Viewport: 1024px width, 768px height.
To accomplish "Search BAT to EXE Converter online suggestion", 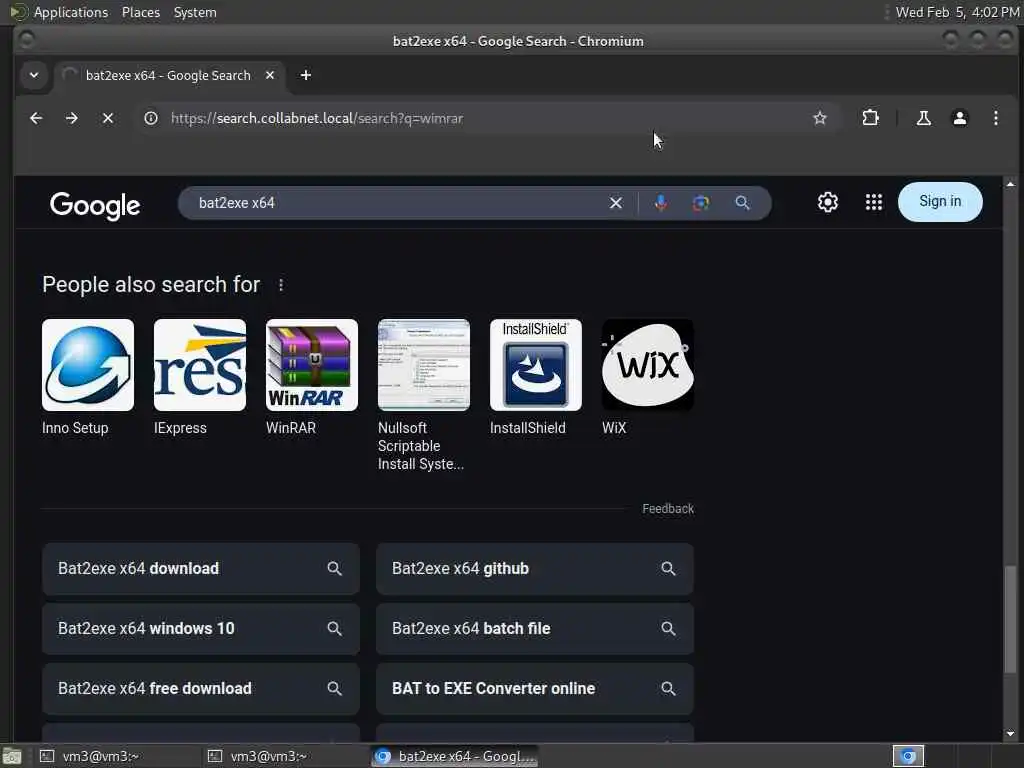I will (535, 689).
